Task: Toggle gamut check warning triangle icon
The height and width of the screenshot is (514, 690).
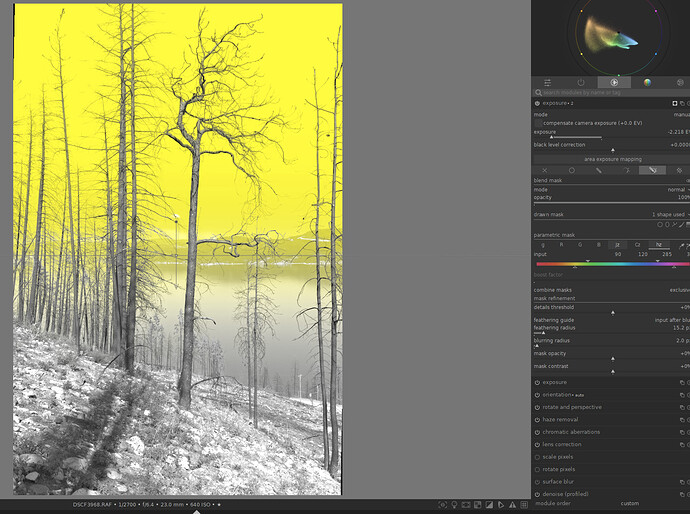Action: 512,505
